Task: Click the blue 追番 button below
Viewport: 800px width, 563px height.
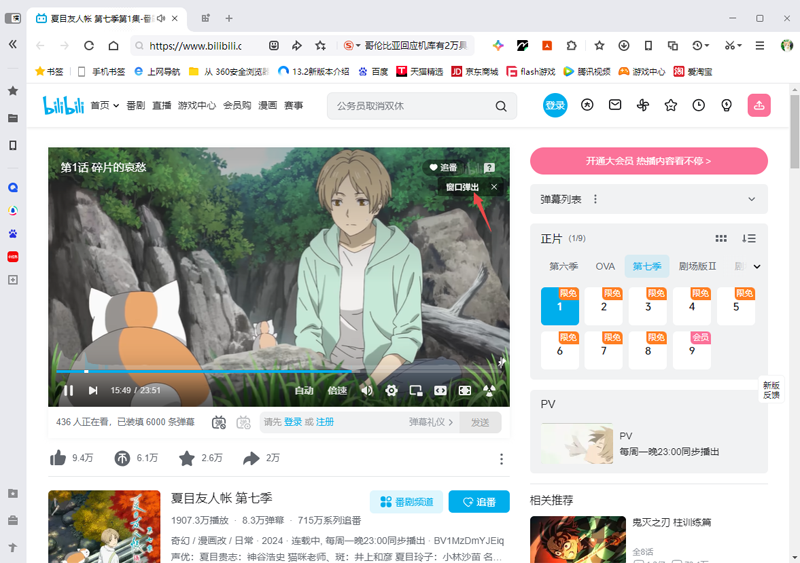Action: pos(479,502)
